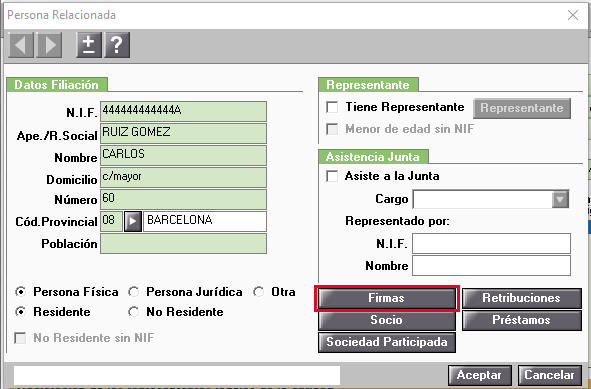The height and width of the screenshot is (389, 591).
Task: Open Retribuciones
Action: 522,298
